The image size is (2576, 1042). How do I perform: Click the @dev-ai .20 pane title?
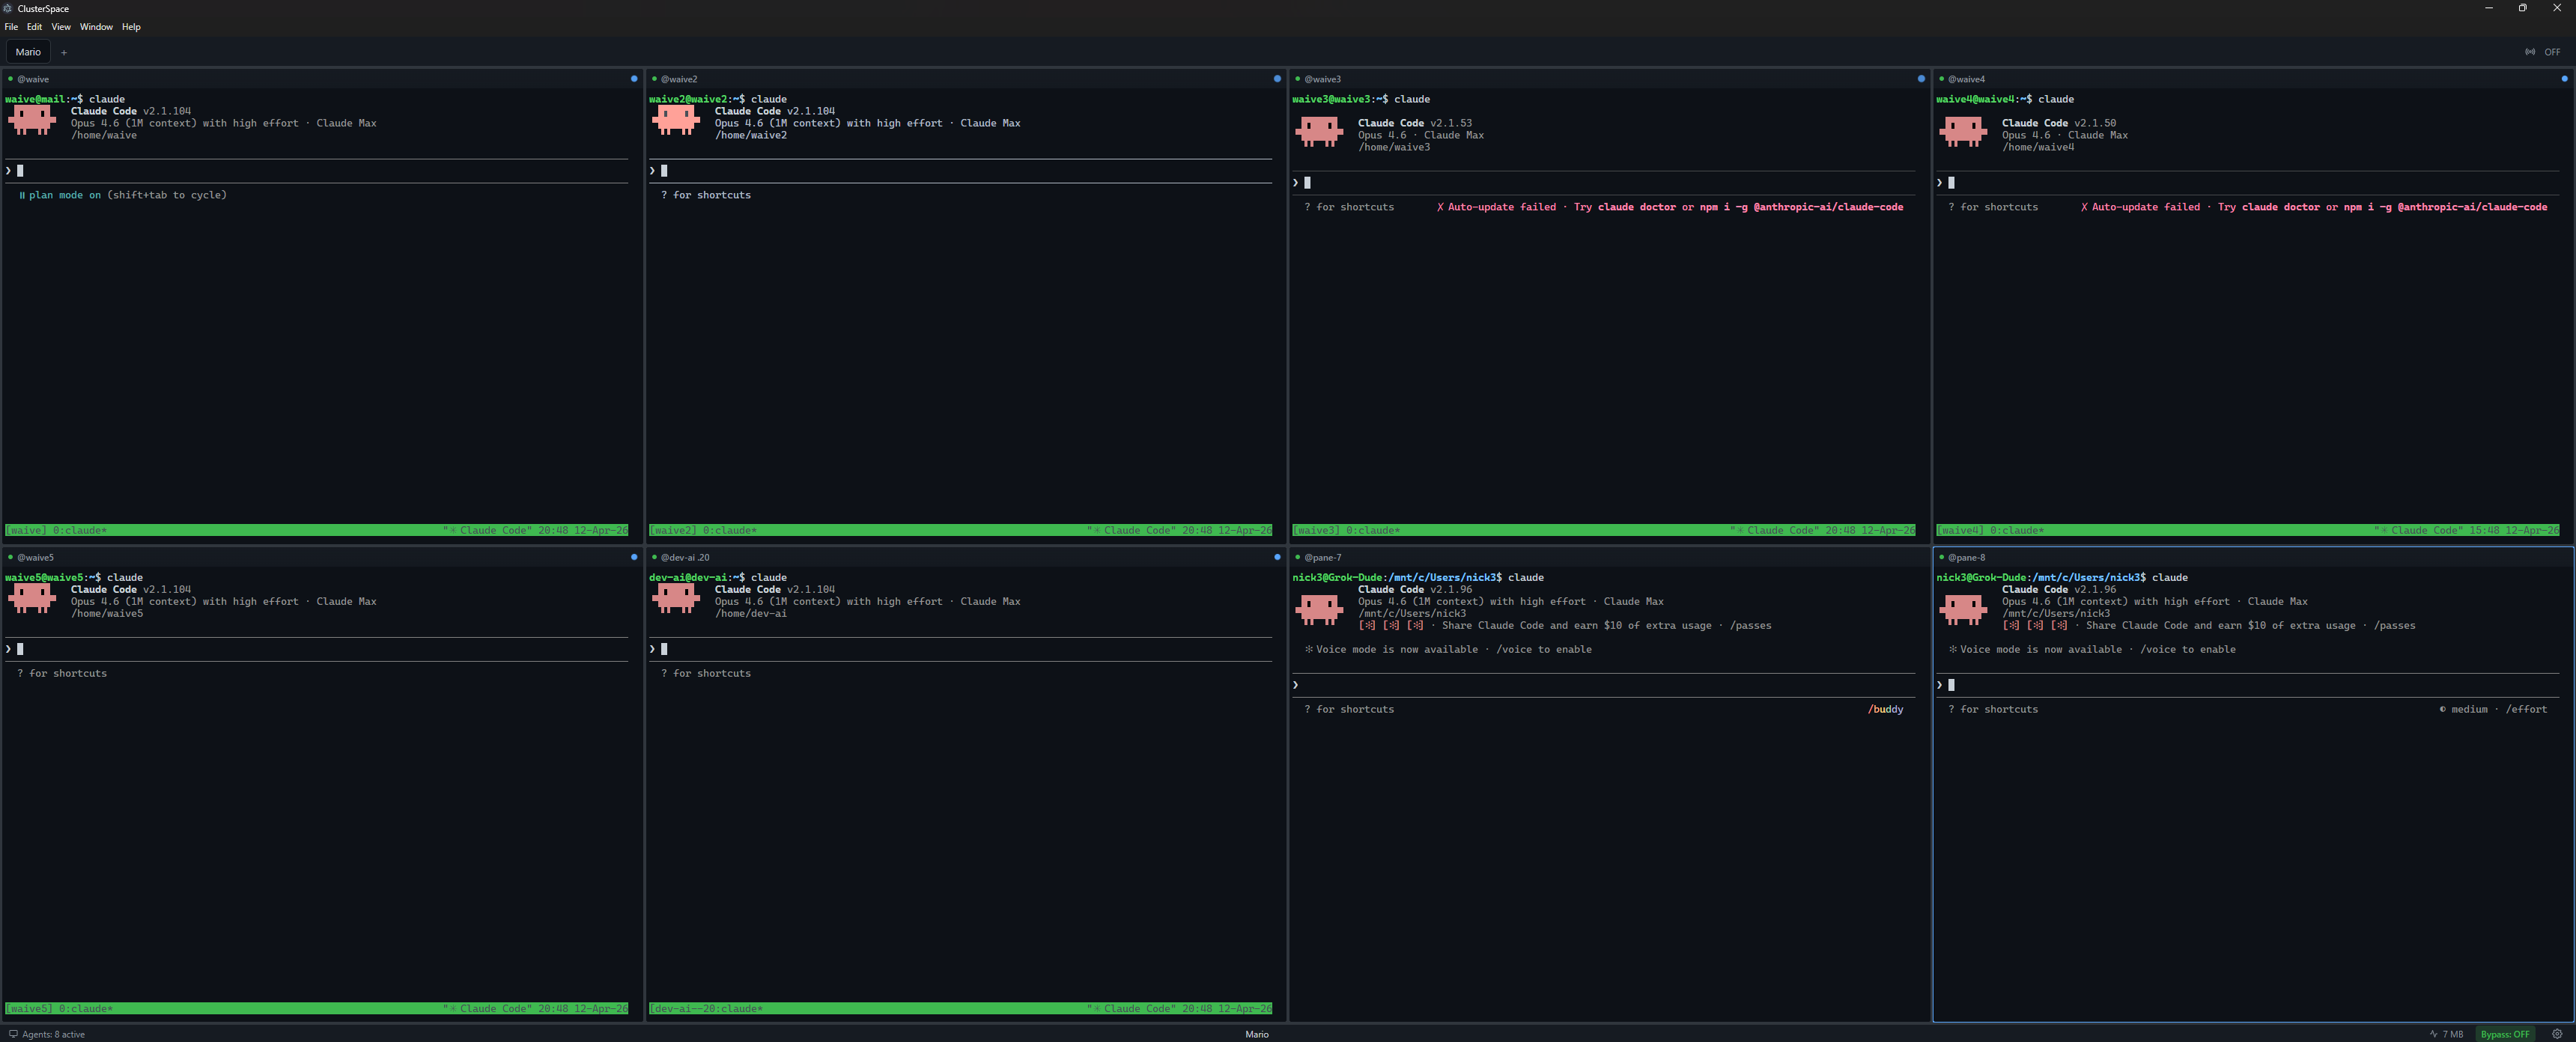point(685,557)
